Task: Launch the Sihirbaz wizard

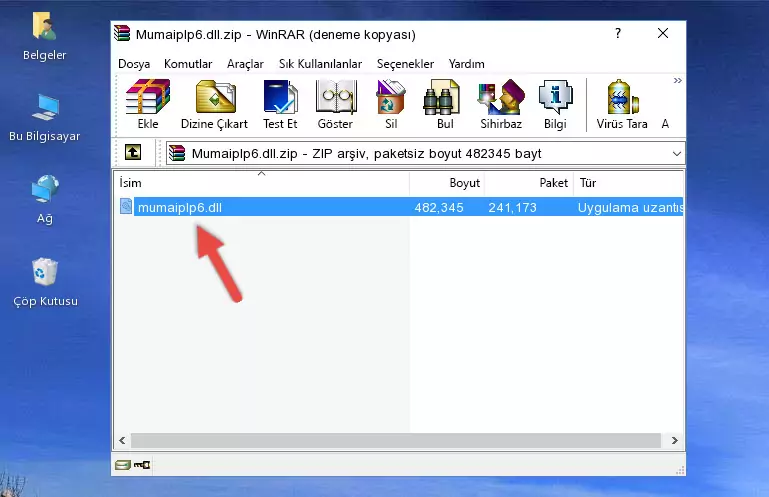Action: point(501,105)
